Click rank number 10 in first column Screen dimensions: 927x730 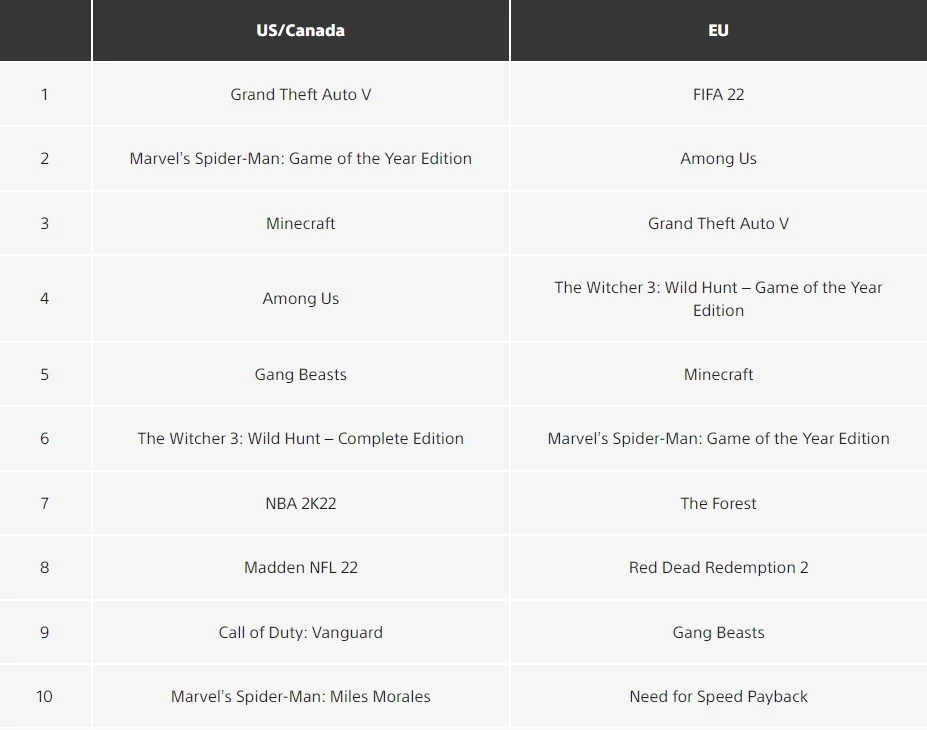coord(44,696)
